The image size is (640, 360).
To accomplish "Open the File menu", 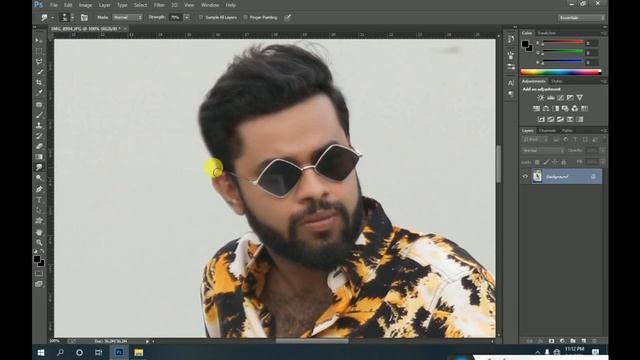I will [53, 5].
